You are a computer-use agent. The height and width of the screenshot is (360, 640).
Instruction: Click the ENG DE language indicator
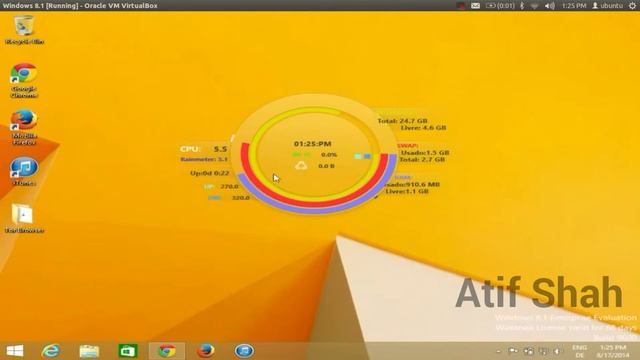(579, 351)
